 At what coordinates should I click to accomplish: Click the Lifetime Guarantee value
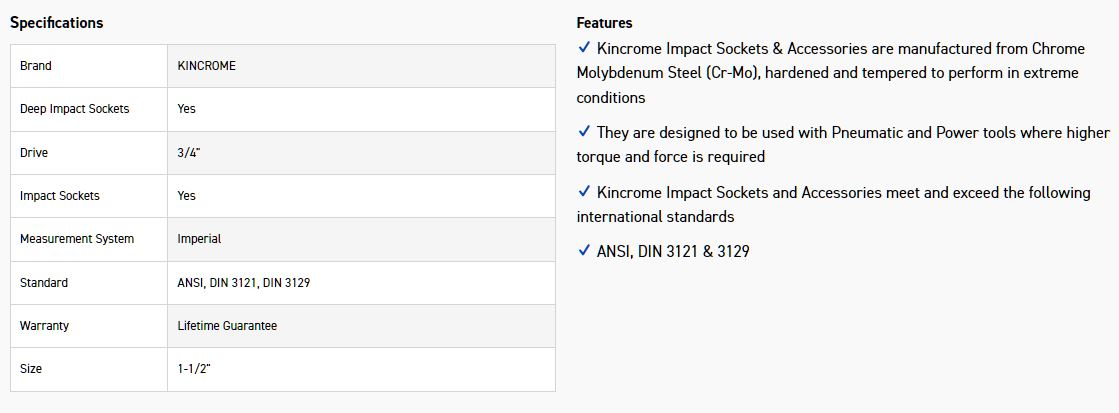coord(227,326)
